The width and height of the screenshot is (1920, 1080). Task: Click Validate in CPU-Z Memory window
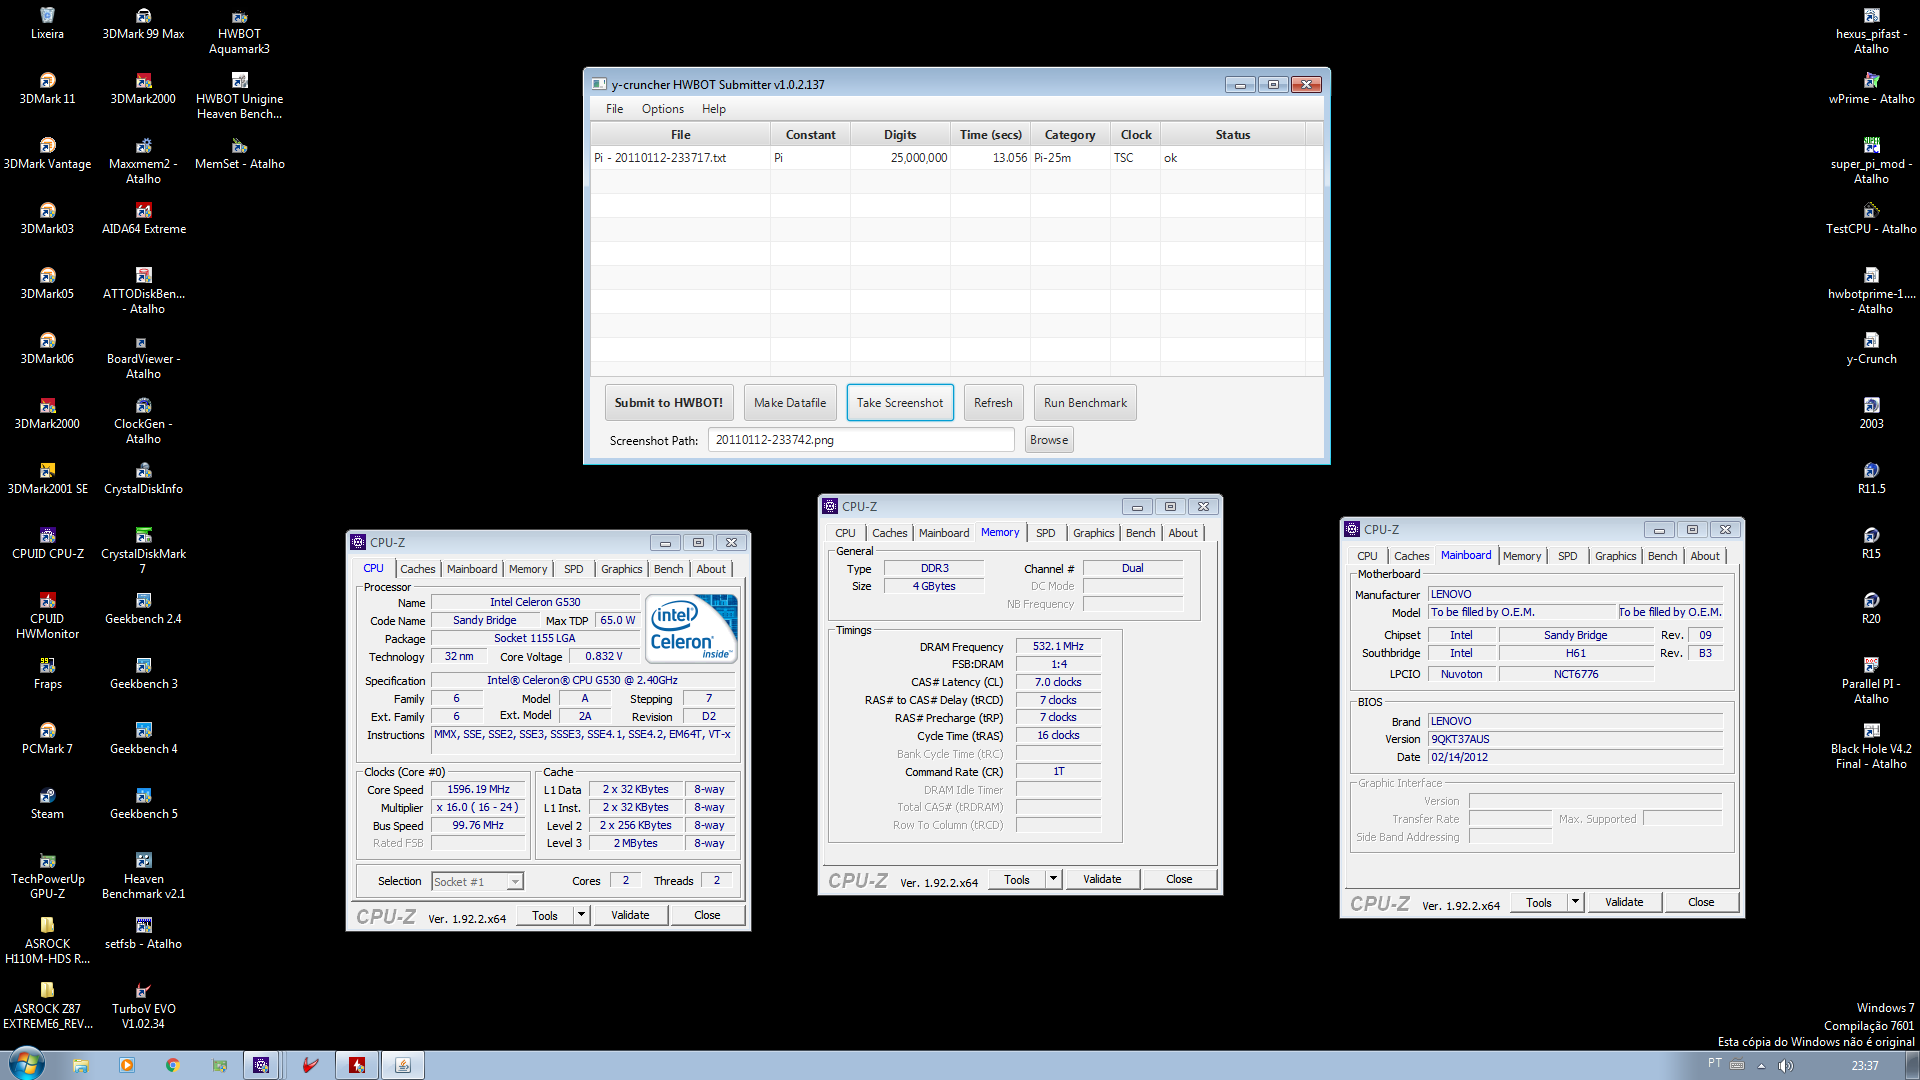point(1101,879)
